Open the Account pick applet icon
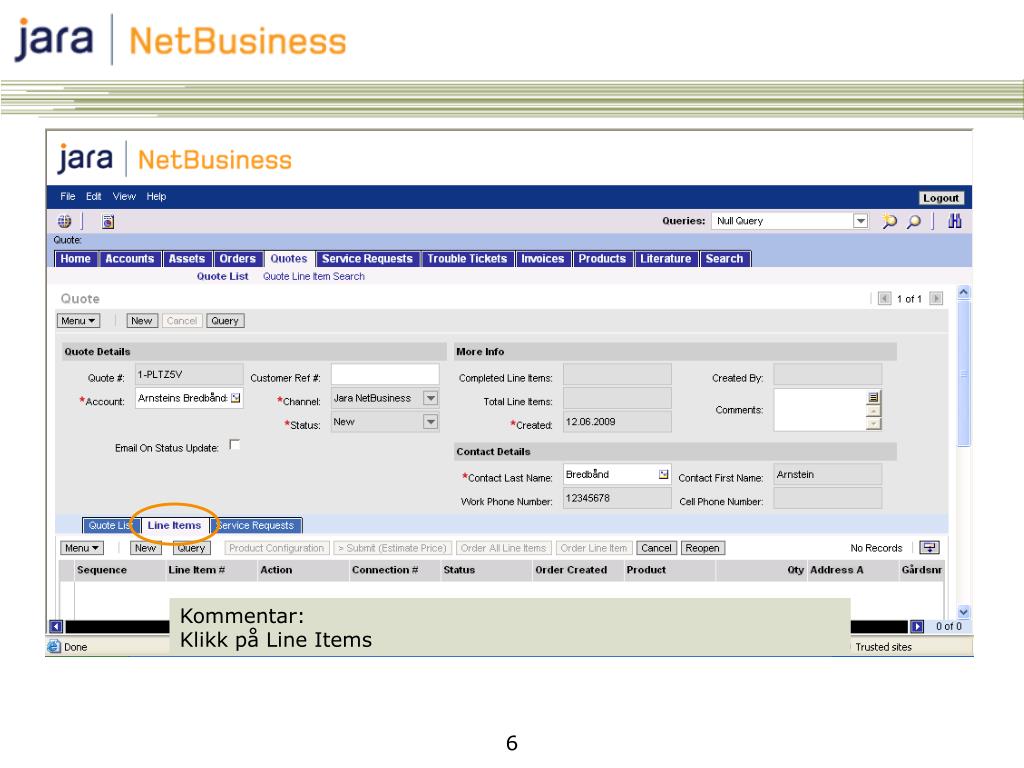Viewport: 1024px width, 768px height. pos(236,398)
